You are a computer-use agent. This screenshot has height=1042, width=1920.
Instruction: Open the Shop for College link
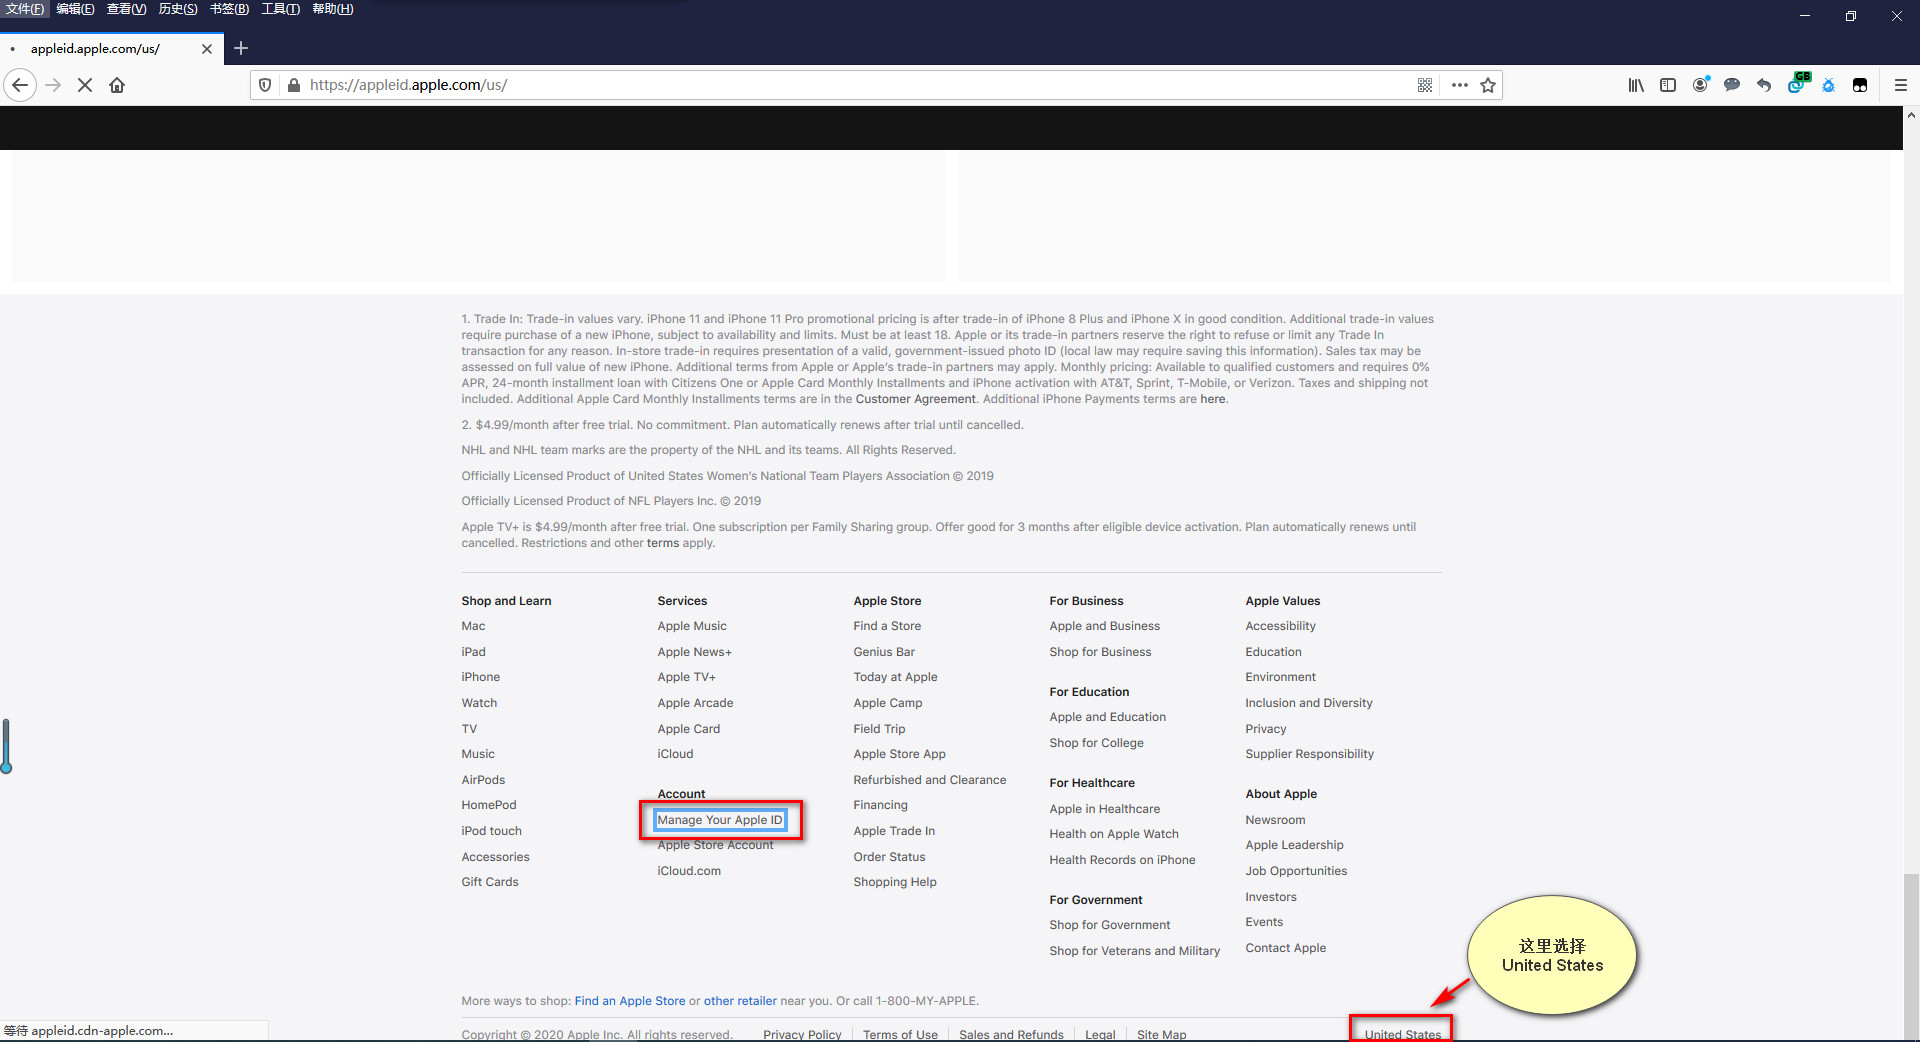[1096, 743]
